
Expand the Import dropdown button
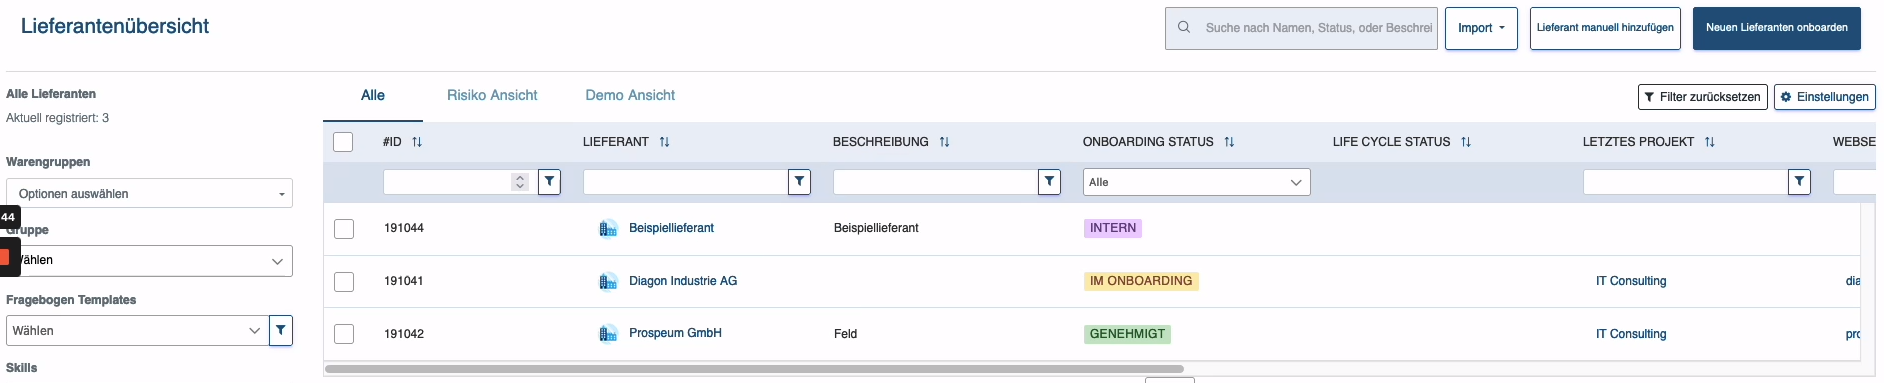(1481, 28)
